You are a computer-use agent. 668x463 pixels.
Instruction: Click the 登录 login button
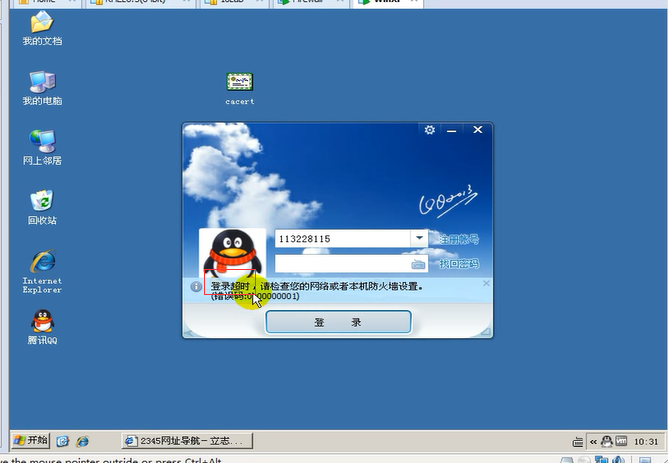point(338,322)
